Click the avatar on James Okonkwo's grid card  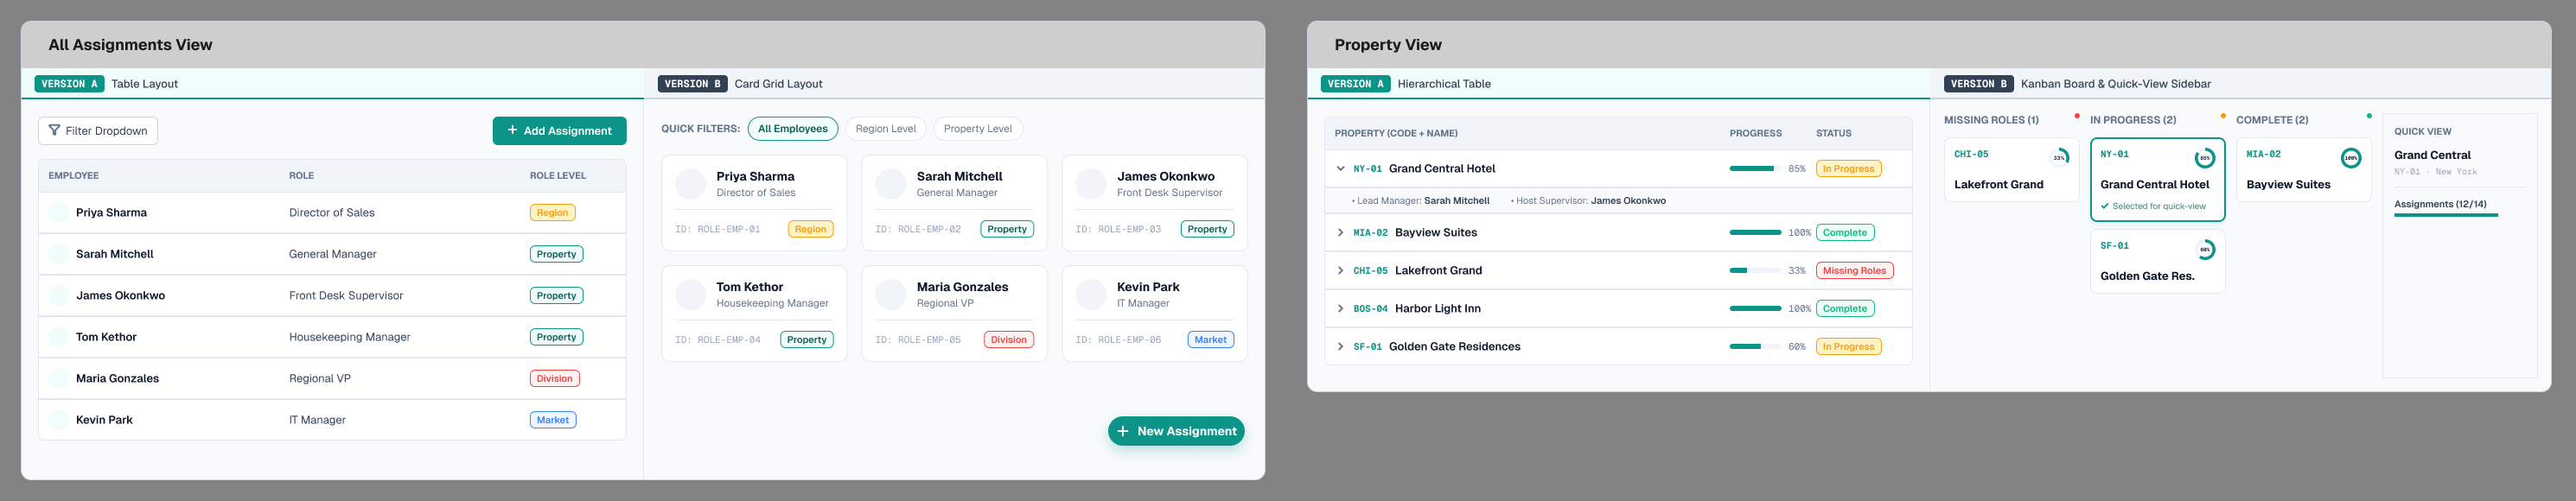click(1091, 184)
